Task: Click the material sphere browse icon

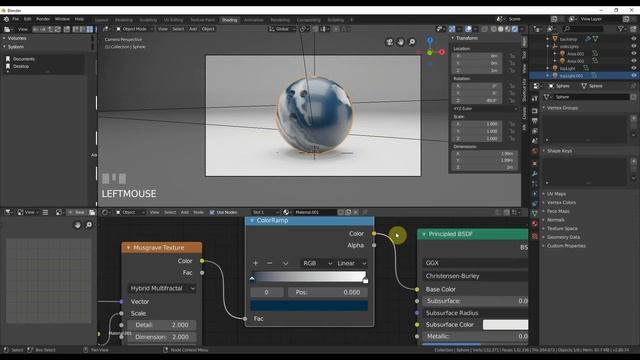Action: [x=286, y=212]
